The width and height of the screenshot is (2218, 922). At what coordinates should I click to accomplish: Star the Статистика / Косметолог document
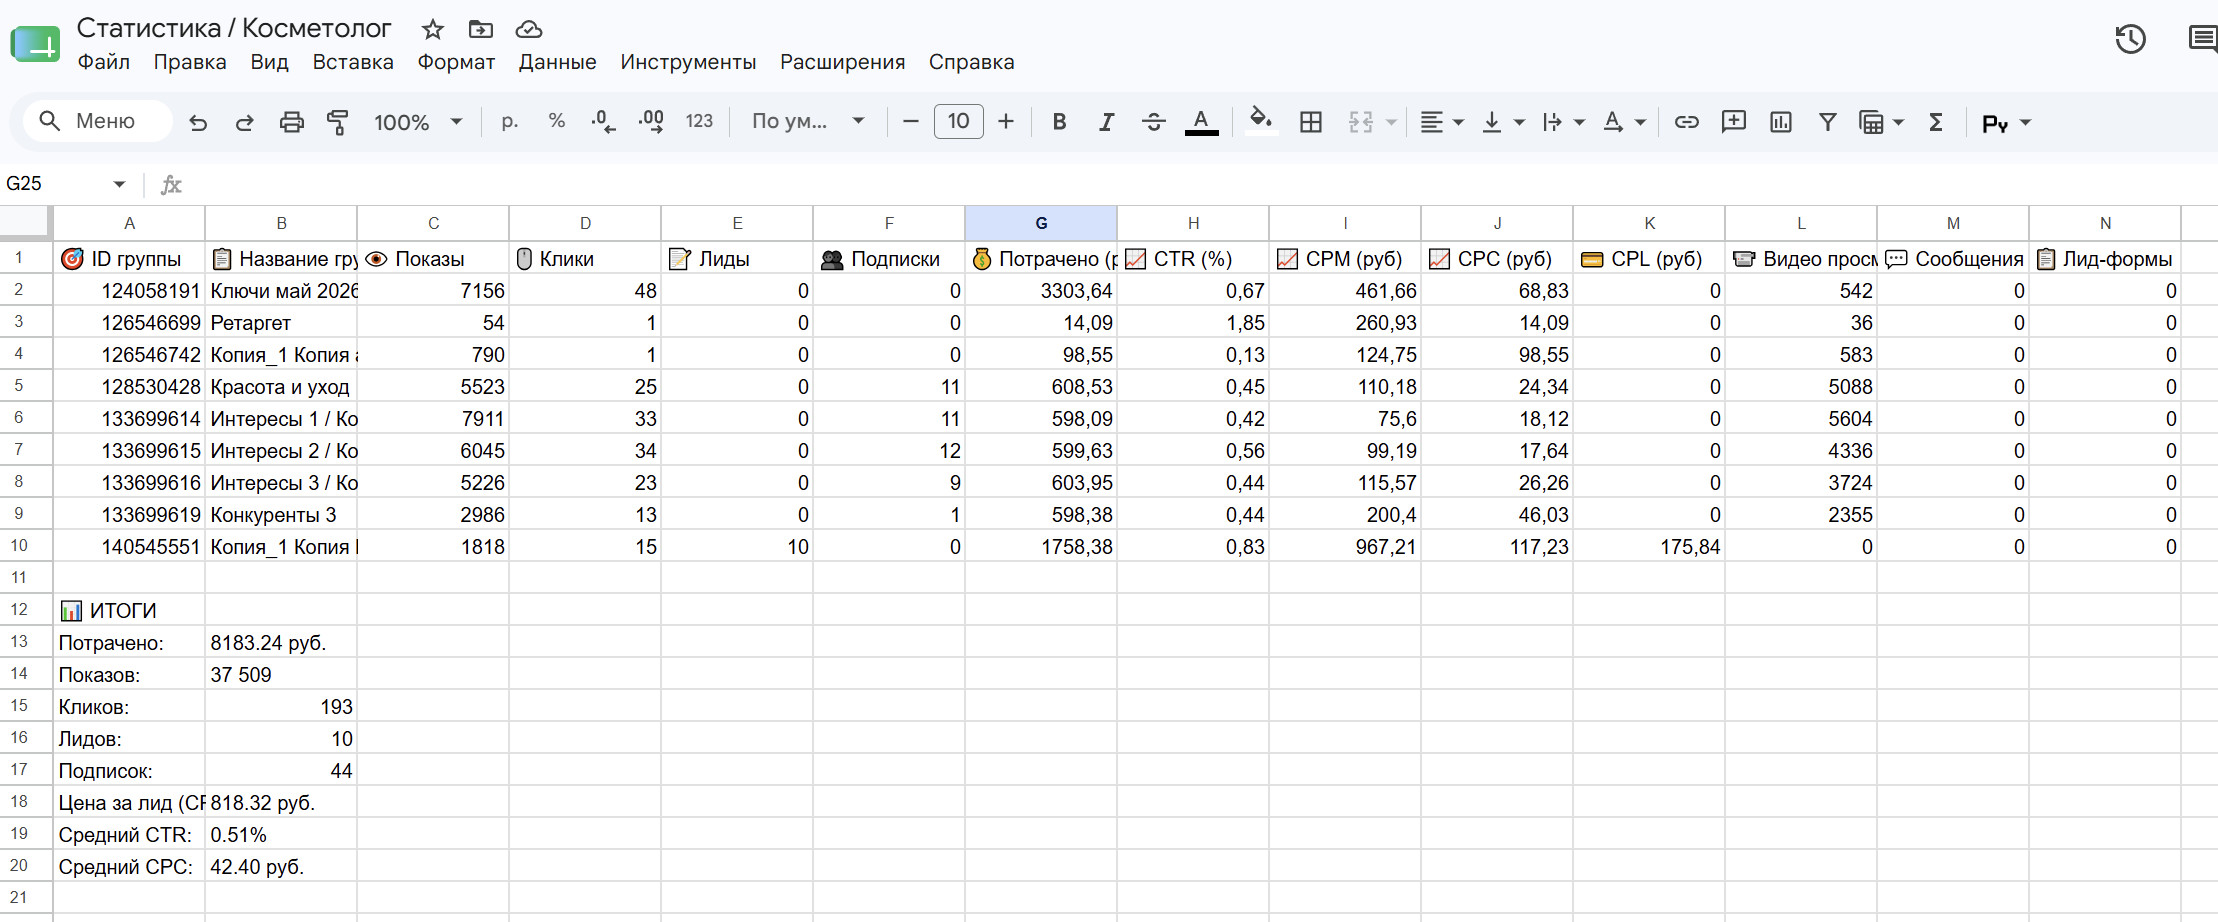[432, 29]
